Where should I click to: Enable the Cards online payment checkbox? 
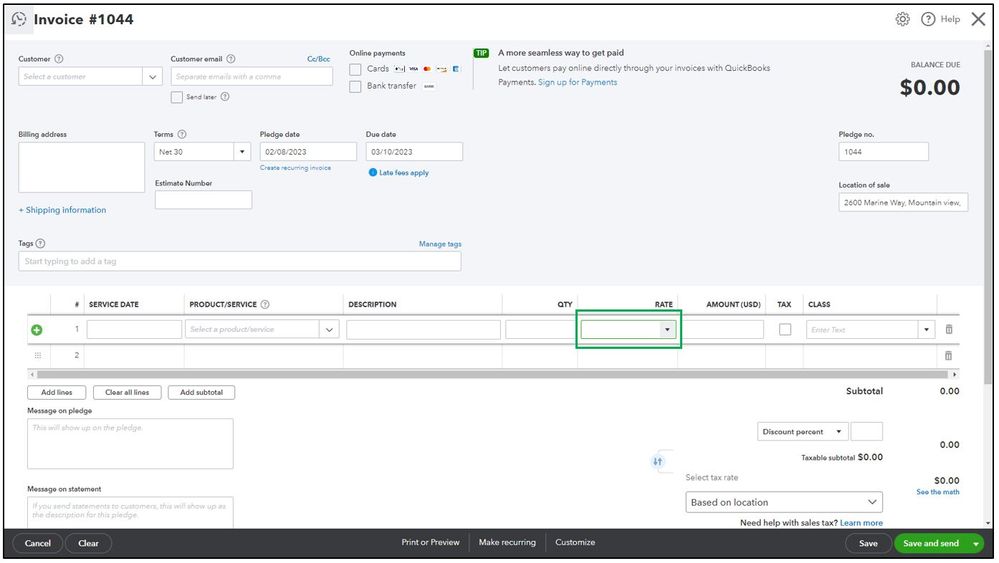(356, 69)
